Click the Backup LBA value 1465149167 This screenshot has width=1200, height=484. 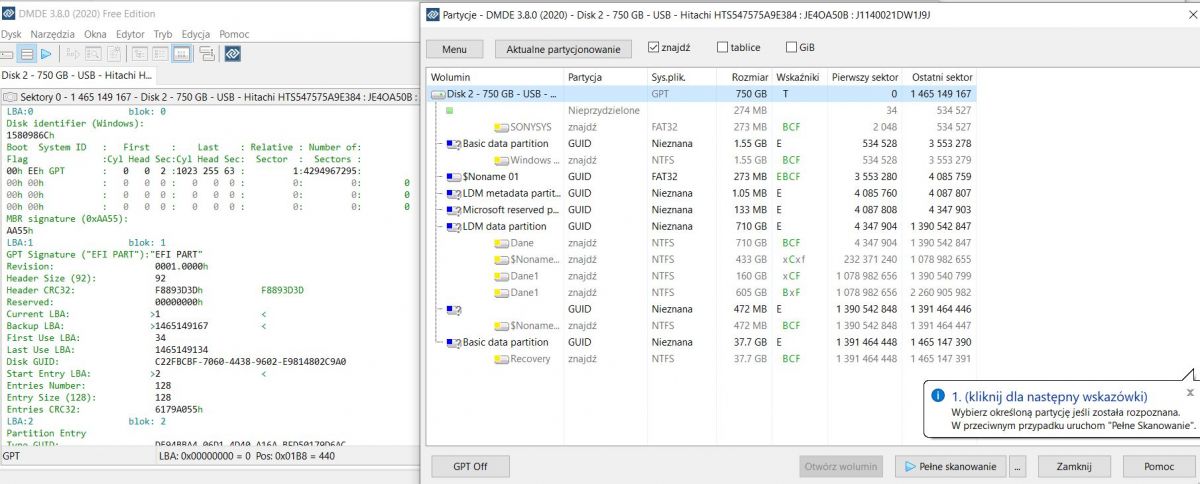(182, 326)
